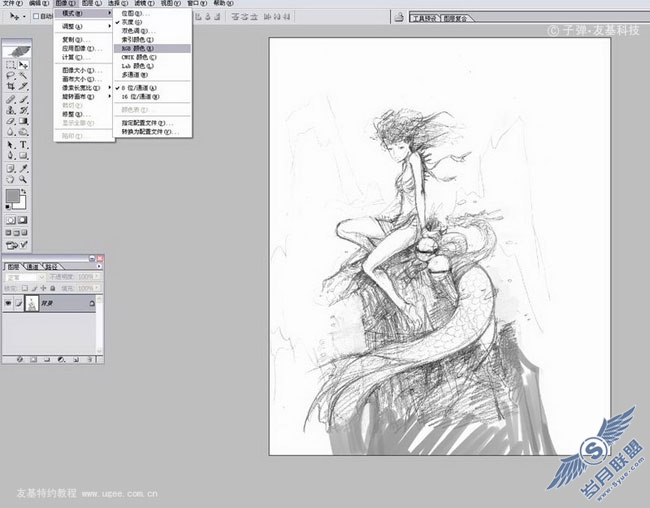Select the Eyedropper tool
650x508 pixels.
tap(24, 168)
